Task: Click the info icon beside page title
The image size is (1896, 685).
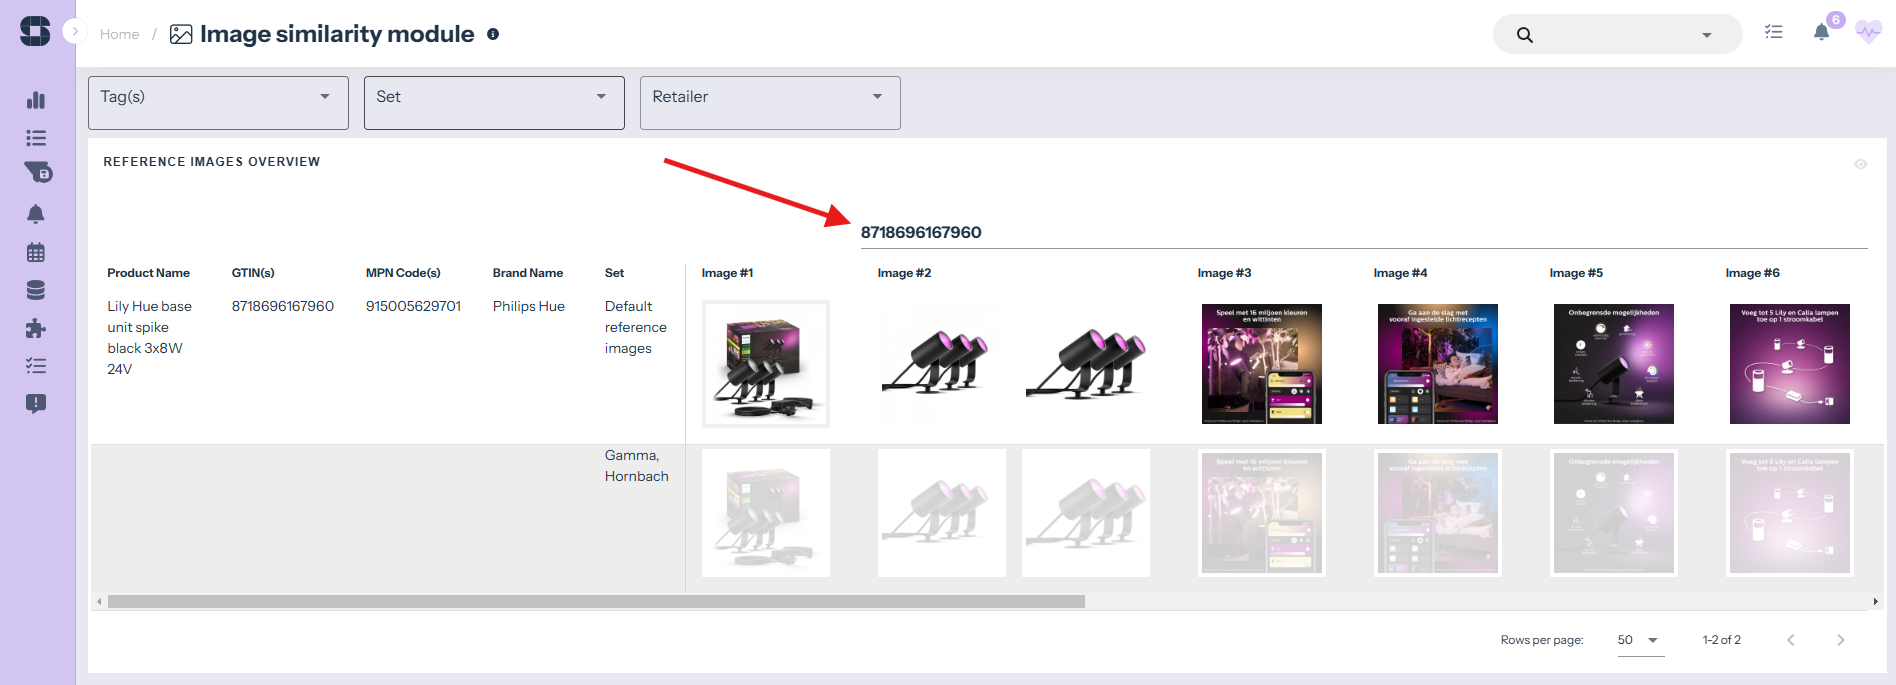Action: pyautogui.click(x=493, y=34)
